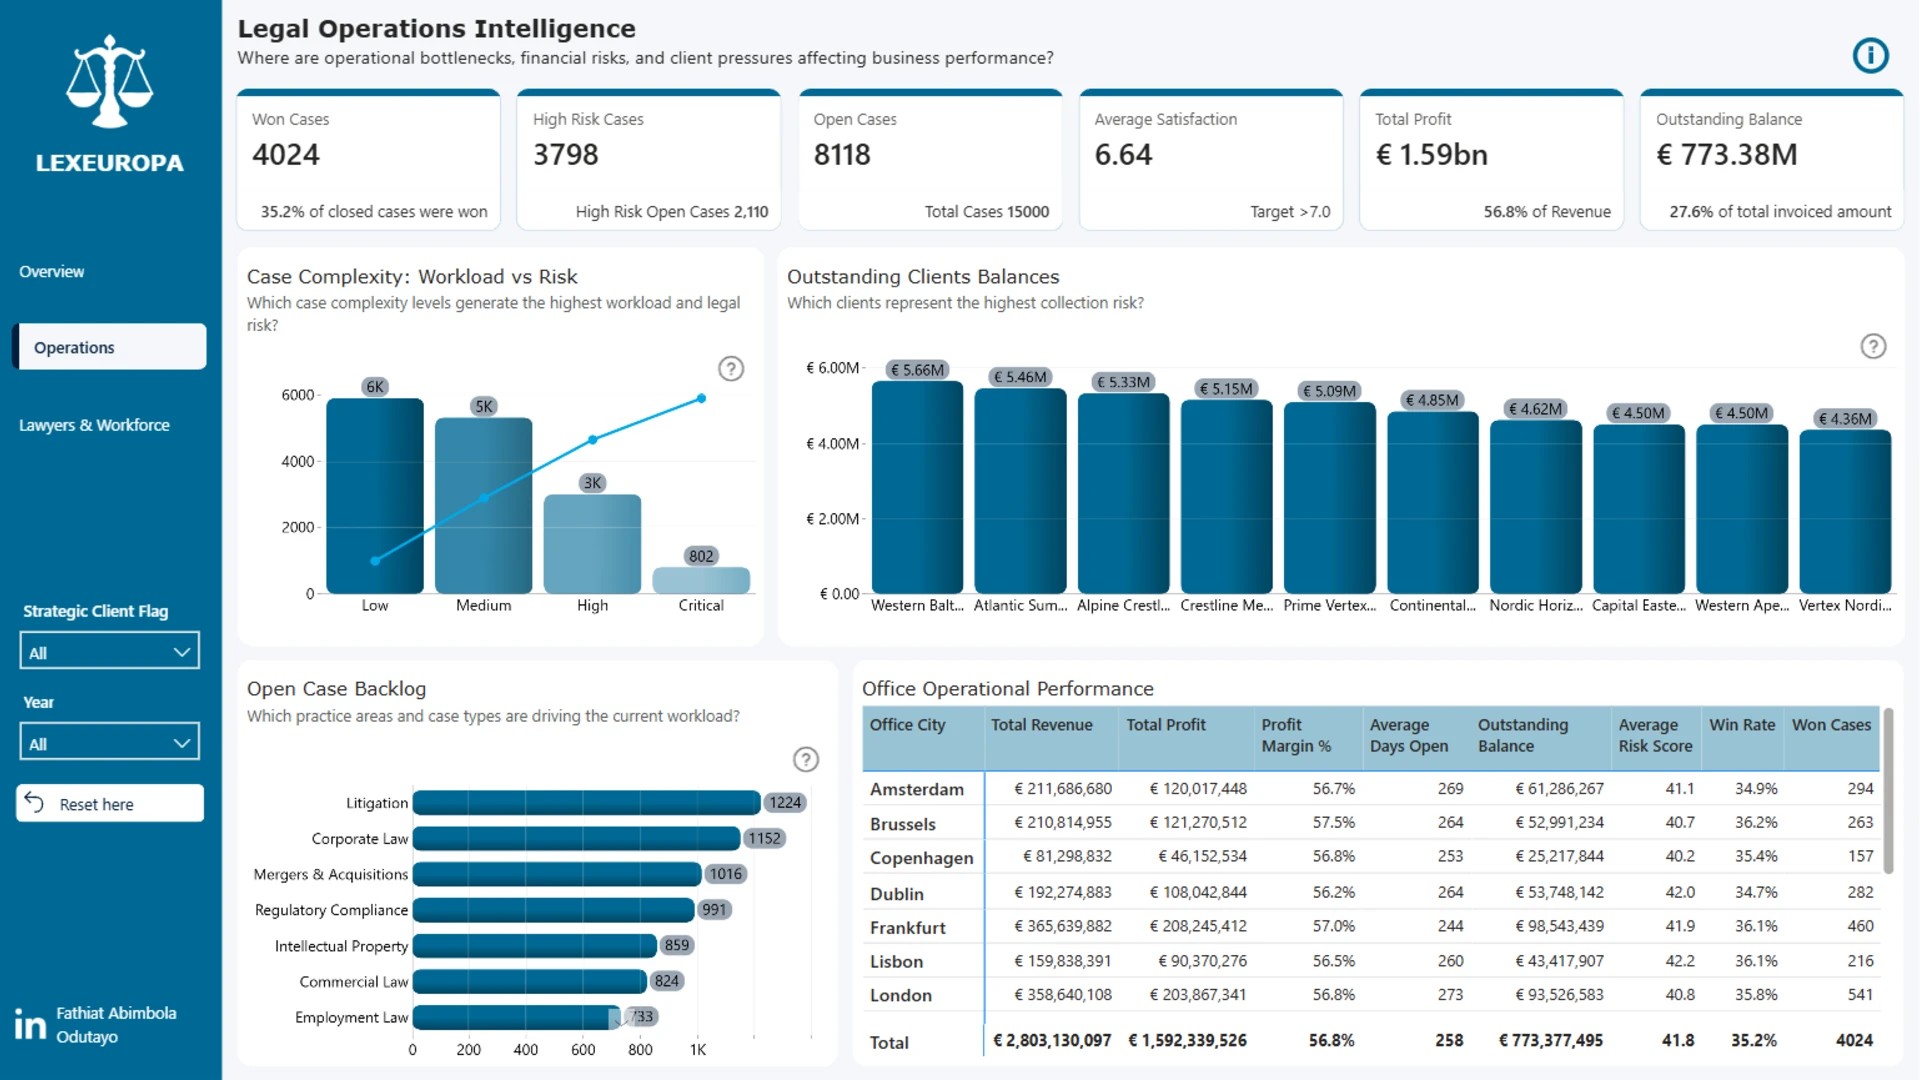Select the Mergers & Acquisitions backlog bar
The height and width of the screenshot is (1080, 1920).
tap(557, 874)
